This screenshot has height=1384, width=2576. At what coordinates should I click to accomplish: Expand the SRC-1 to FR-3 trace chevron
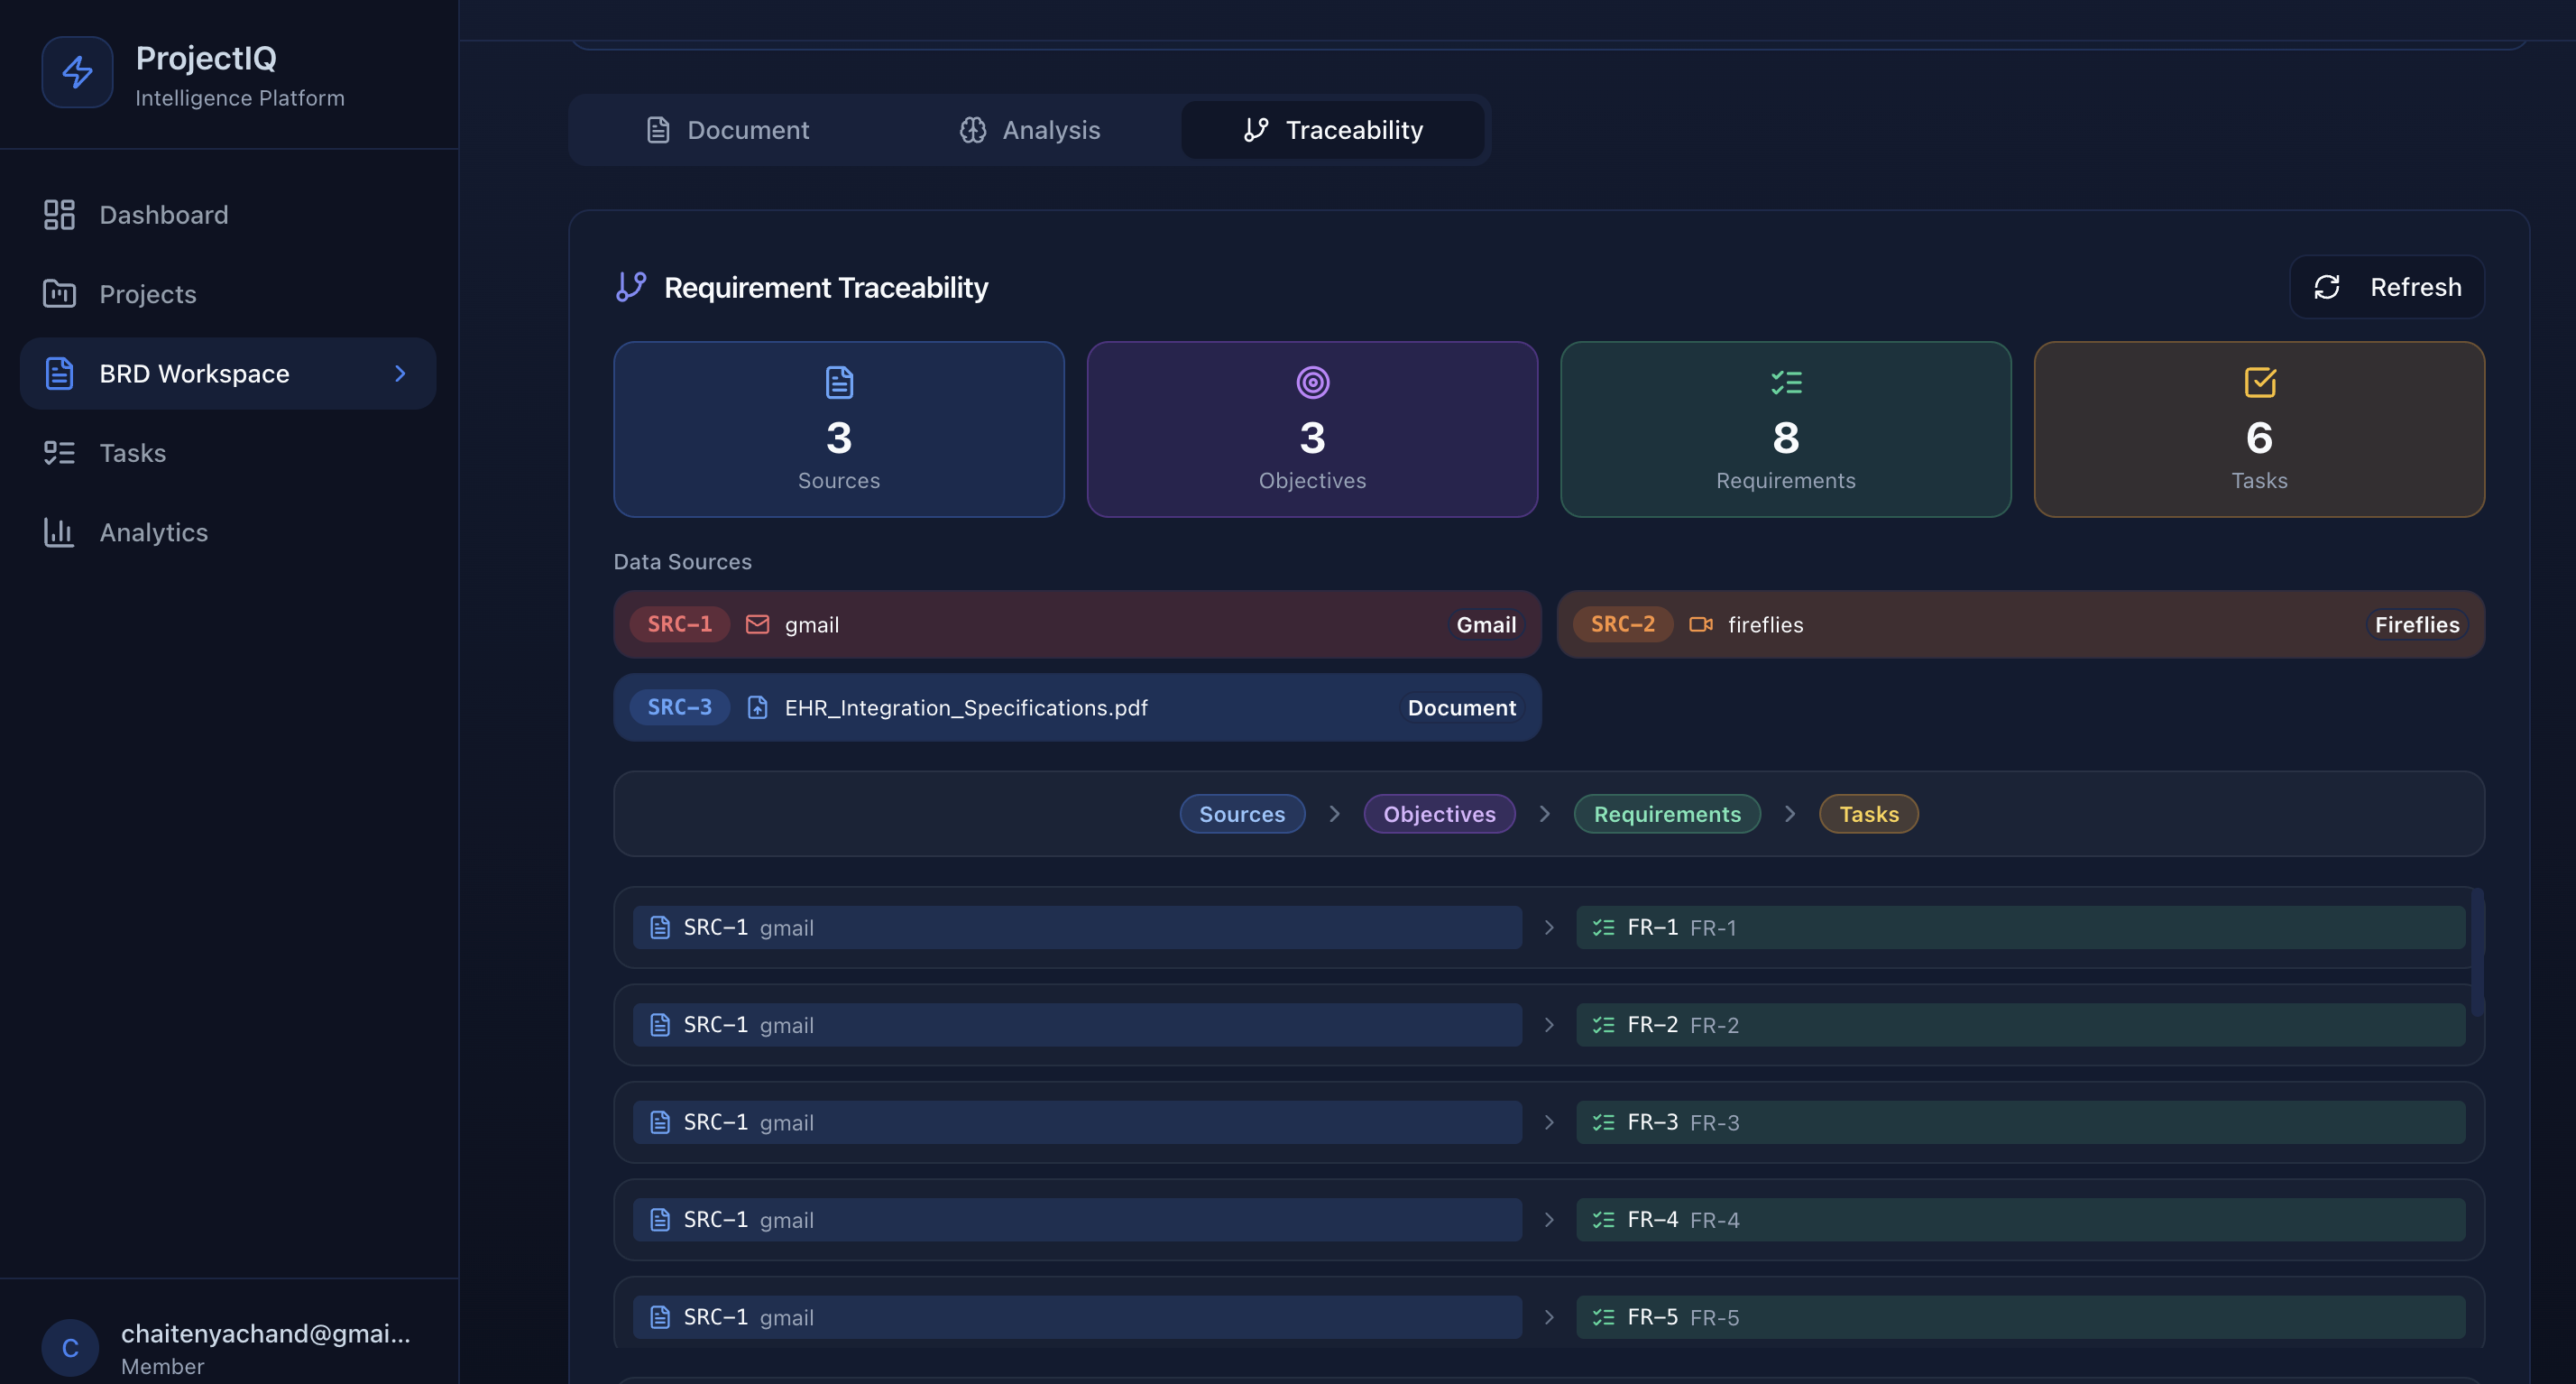(x=1548, y=1123)
